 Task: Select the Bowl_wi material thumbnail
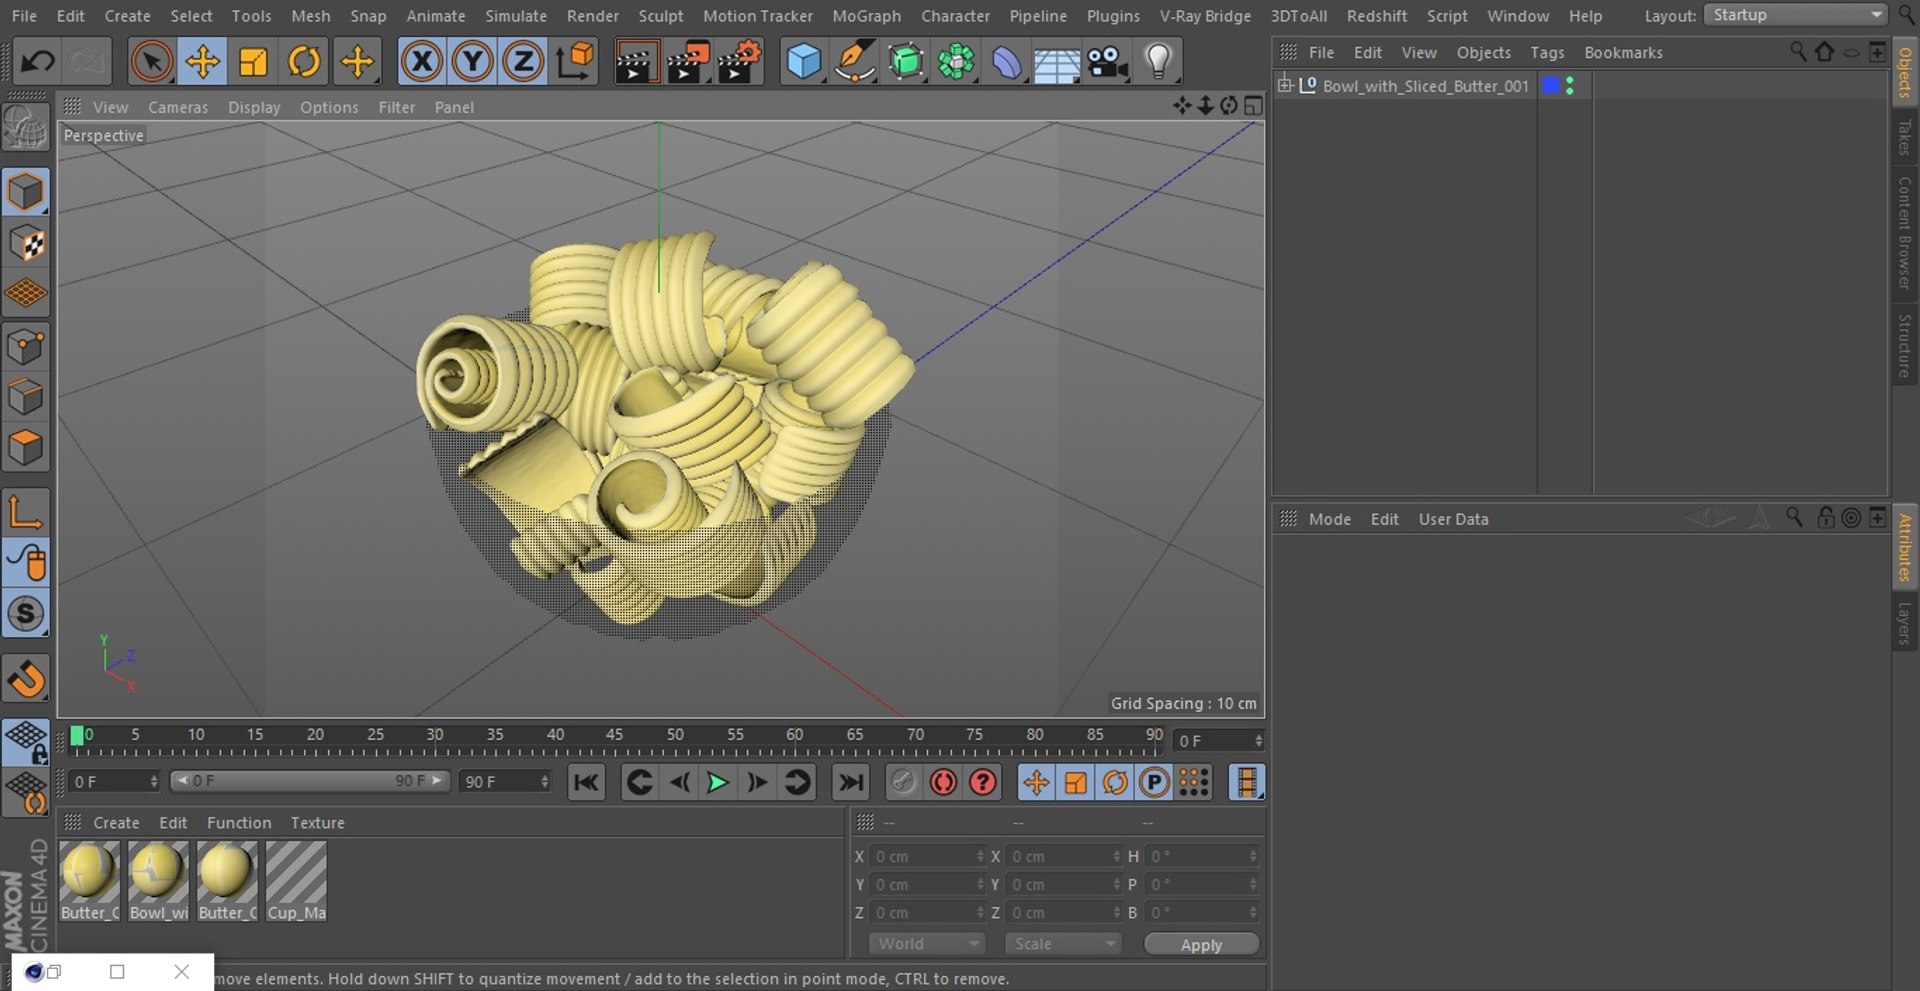(x=158, y=881)
